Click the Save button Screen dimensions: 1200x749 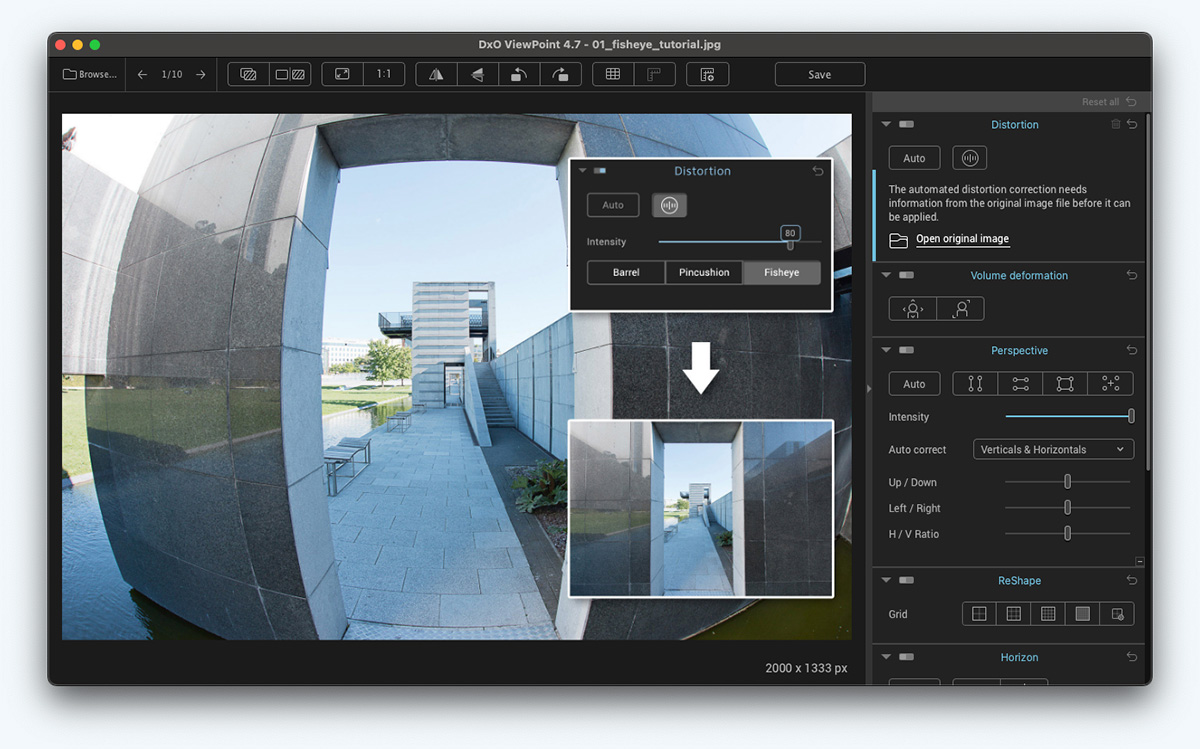819,75
